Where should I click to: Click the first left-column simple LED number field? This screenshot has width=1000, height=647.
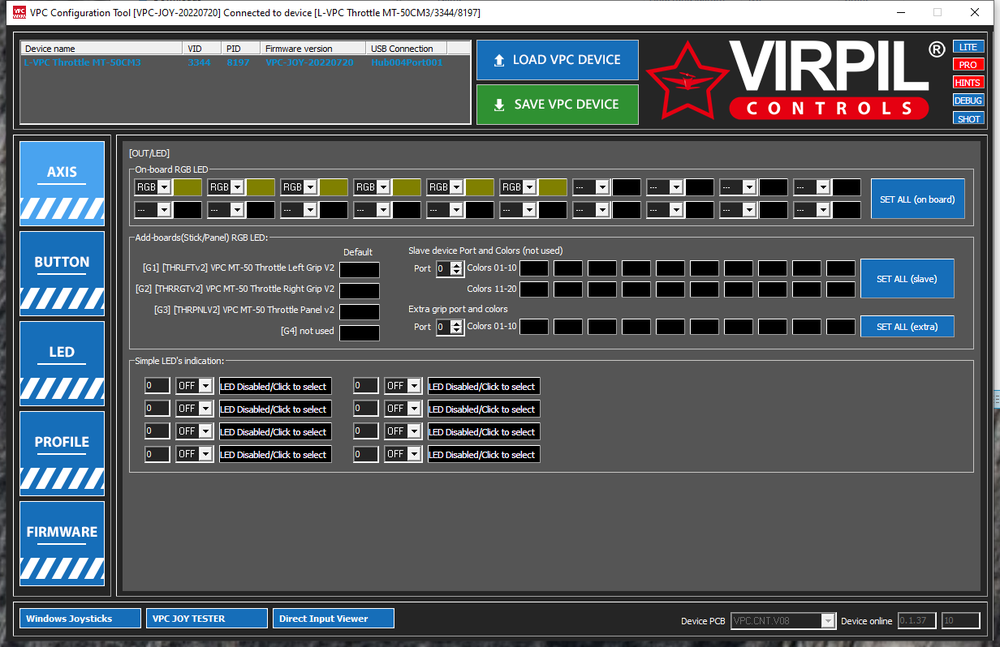[157, 385]
